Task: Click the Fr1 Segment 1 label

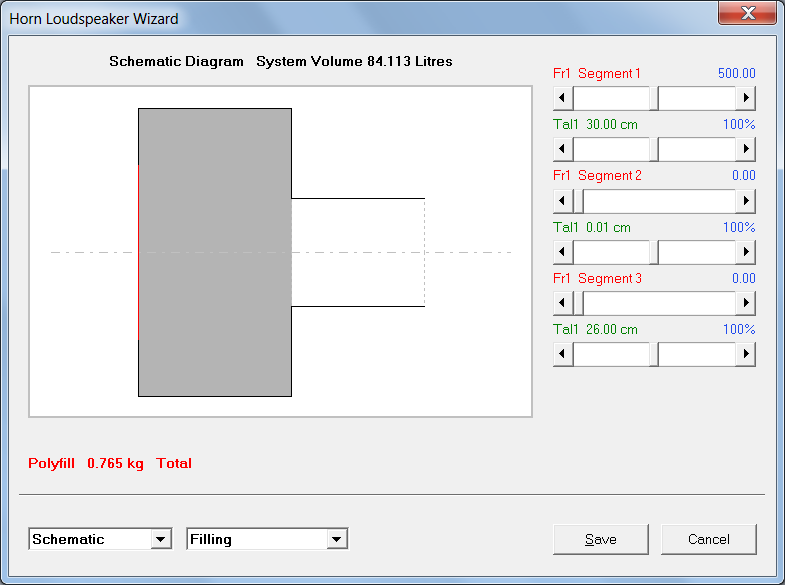Action: click(597, 74)
